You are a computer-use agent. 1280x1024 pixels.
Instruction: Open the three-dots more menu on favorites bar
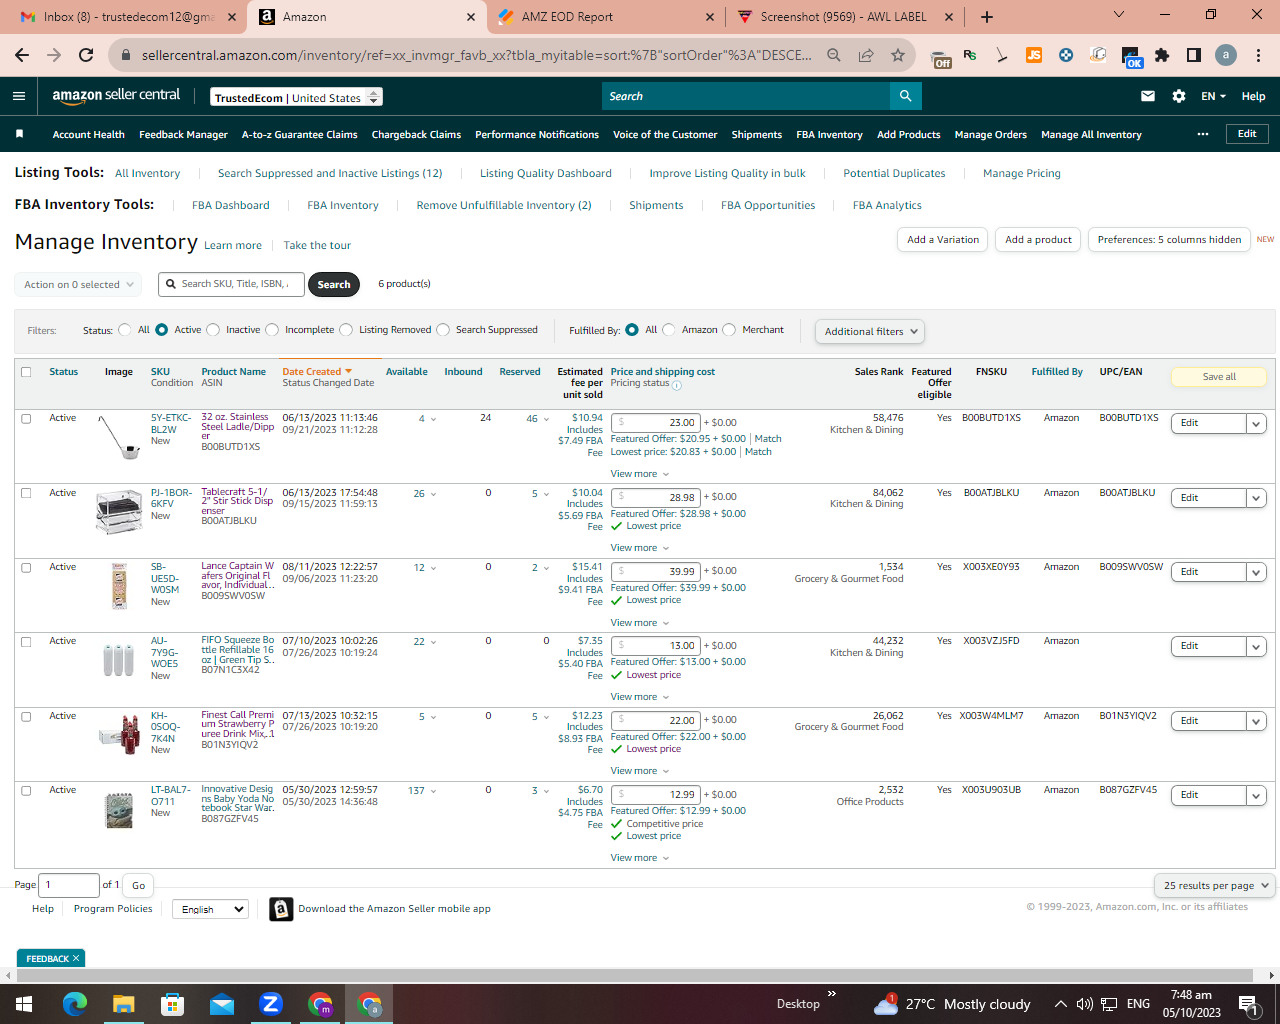(x=1203, y=134)
